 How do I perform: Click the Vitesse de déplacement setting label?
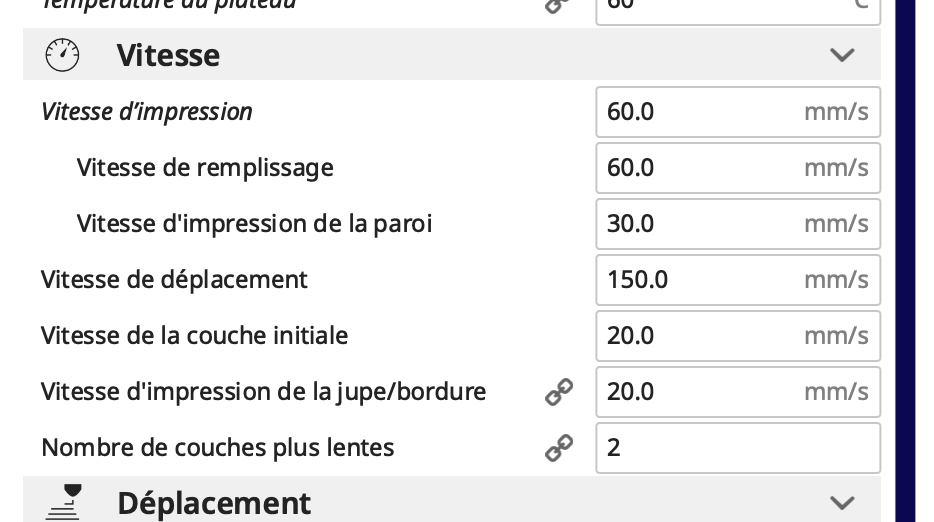click(174, 279)
